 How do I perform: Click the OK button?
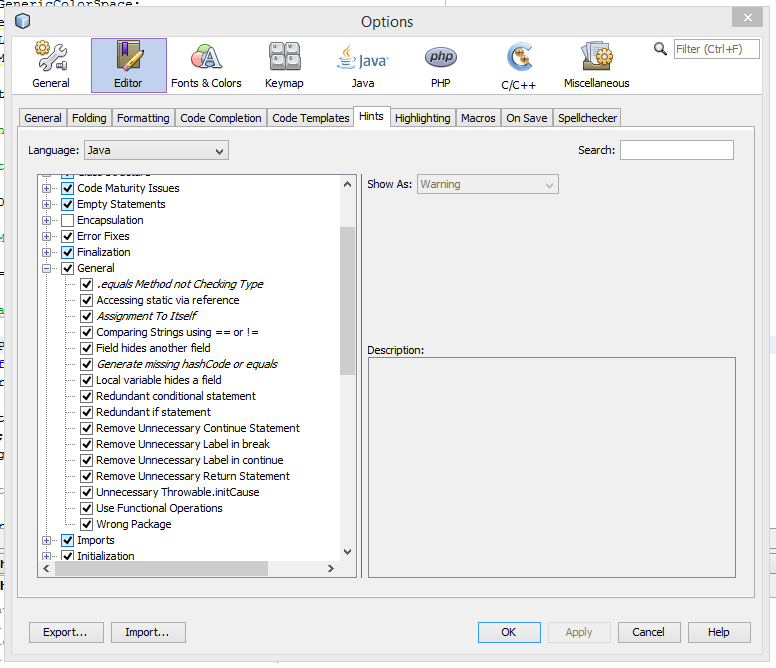coord(508,632)
